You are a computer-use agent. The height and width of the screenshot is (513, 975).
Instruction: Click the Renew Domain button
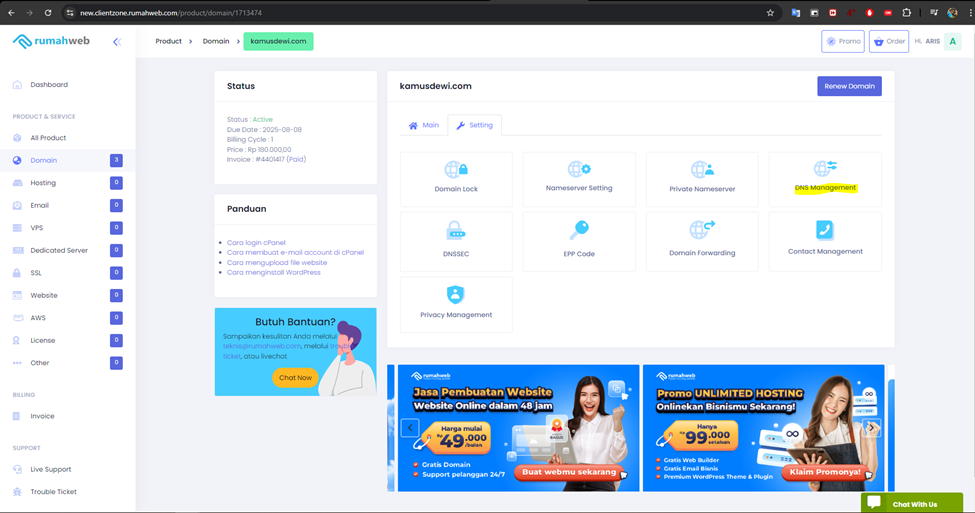tap(849, 86)
